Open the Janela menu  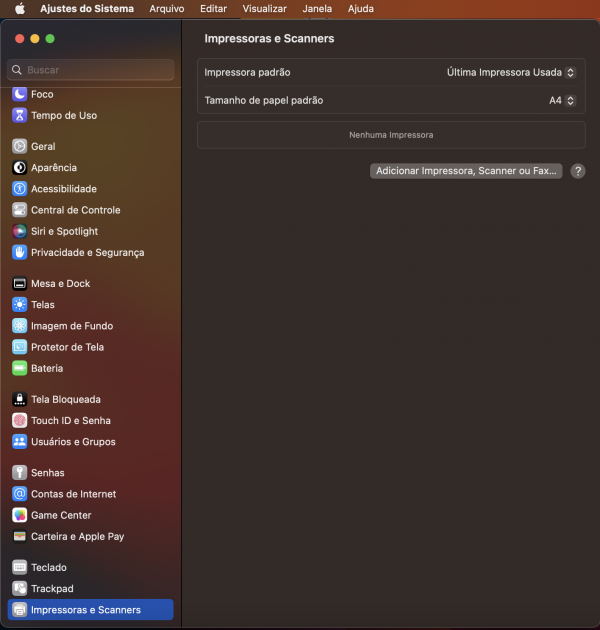[317, 8]
